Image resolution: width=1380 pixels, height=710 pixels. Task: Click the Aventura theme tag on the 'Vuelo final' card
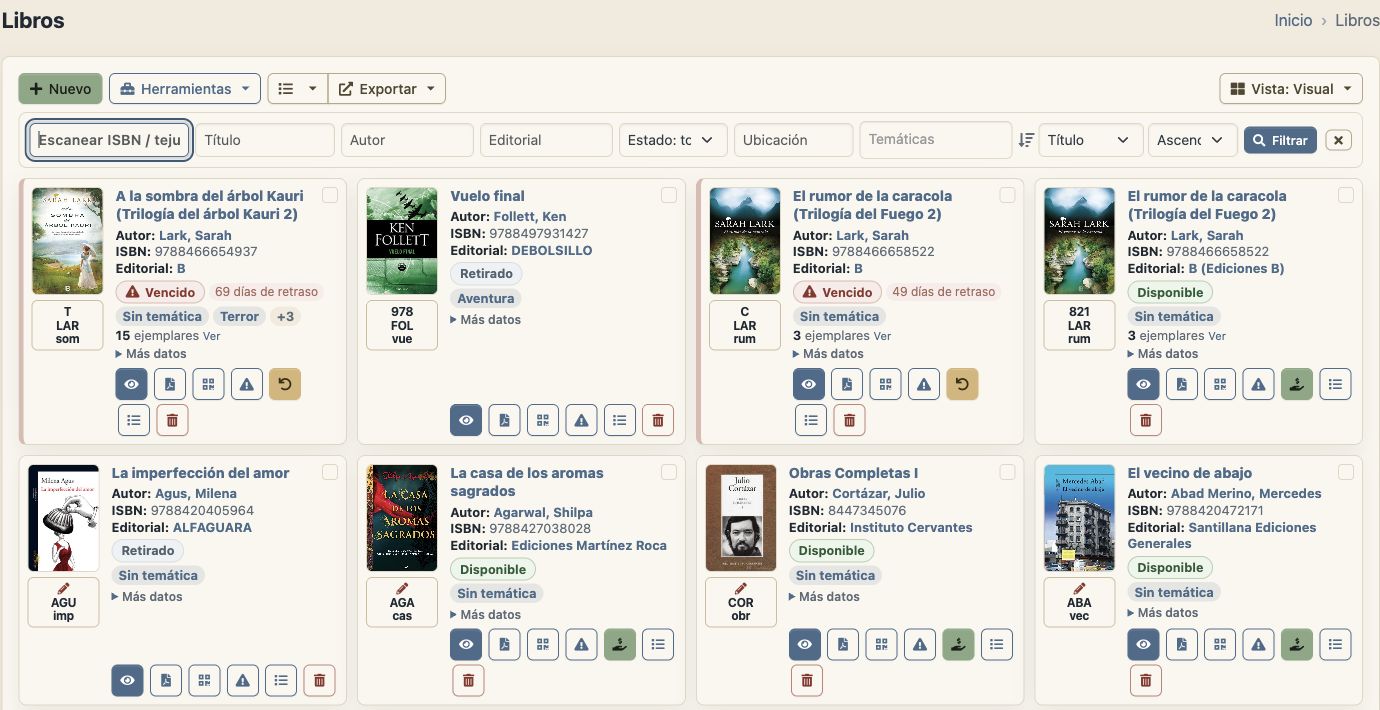coord(486,298)
